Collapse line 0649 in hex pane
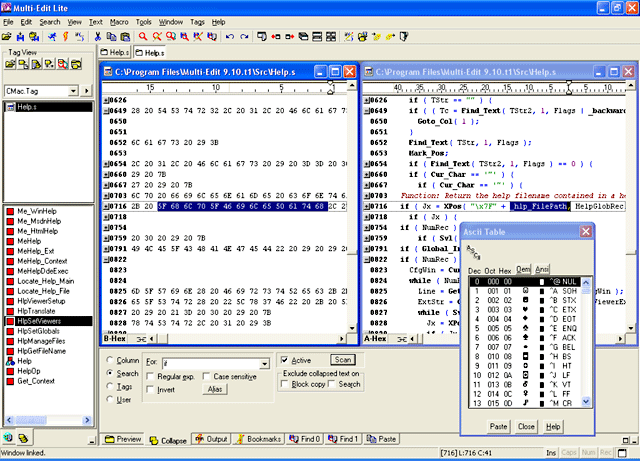The width and height of the screenshot is (640, 461). pyautogui.click(x=106, y=111)
